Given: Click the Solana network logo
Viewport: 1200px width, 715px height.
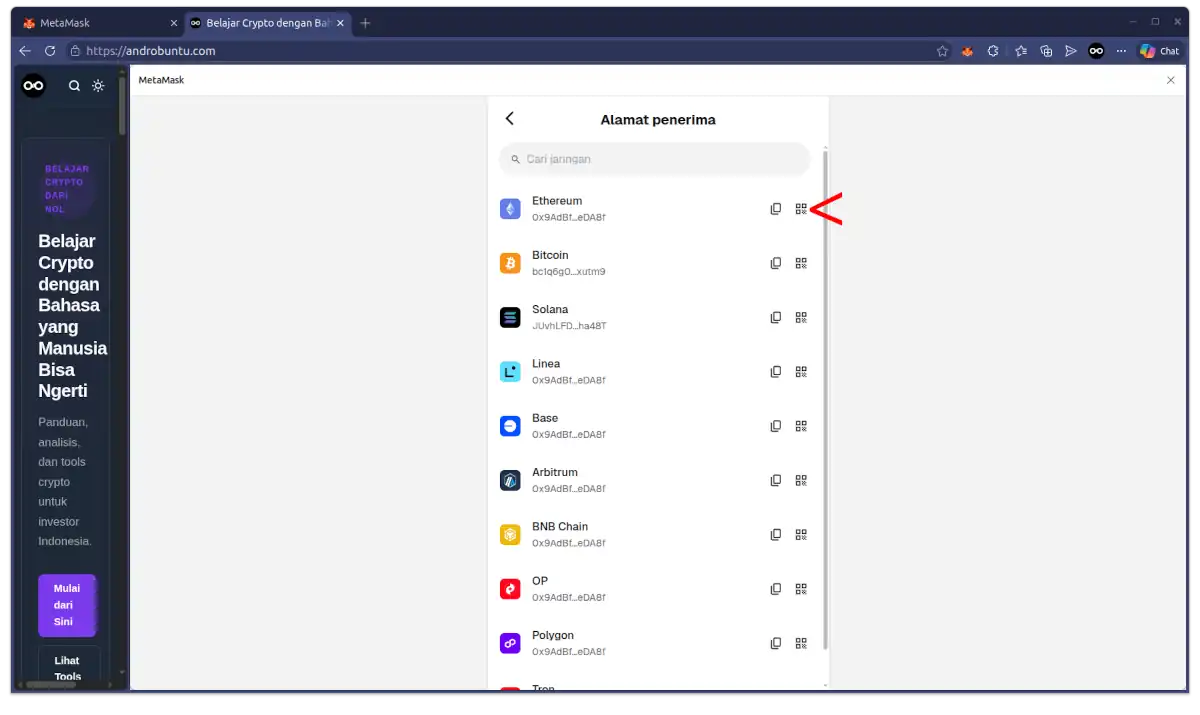Looking at the screenshot, I should tap(510, 317).
